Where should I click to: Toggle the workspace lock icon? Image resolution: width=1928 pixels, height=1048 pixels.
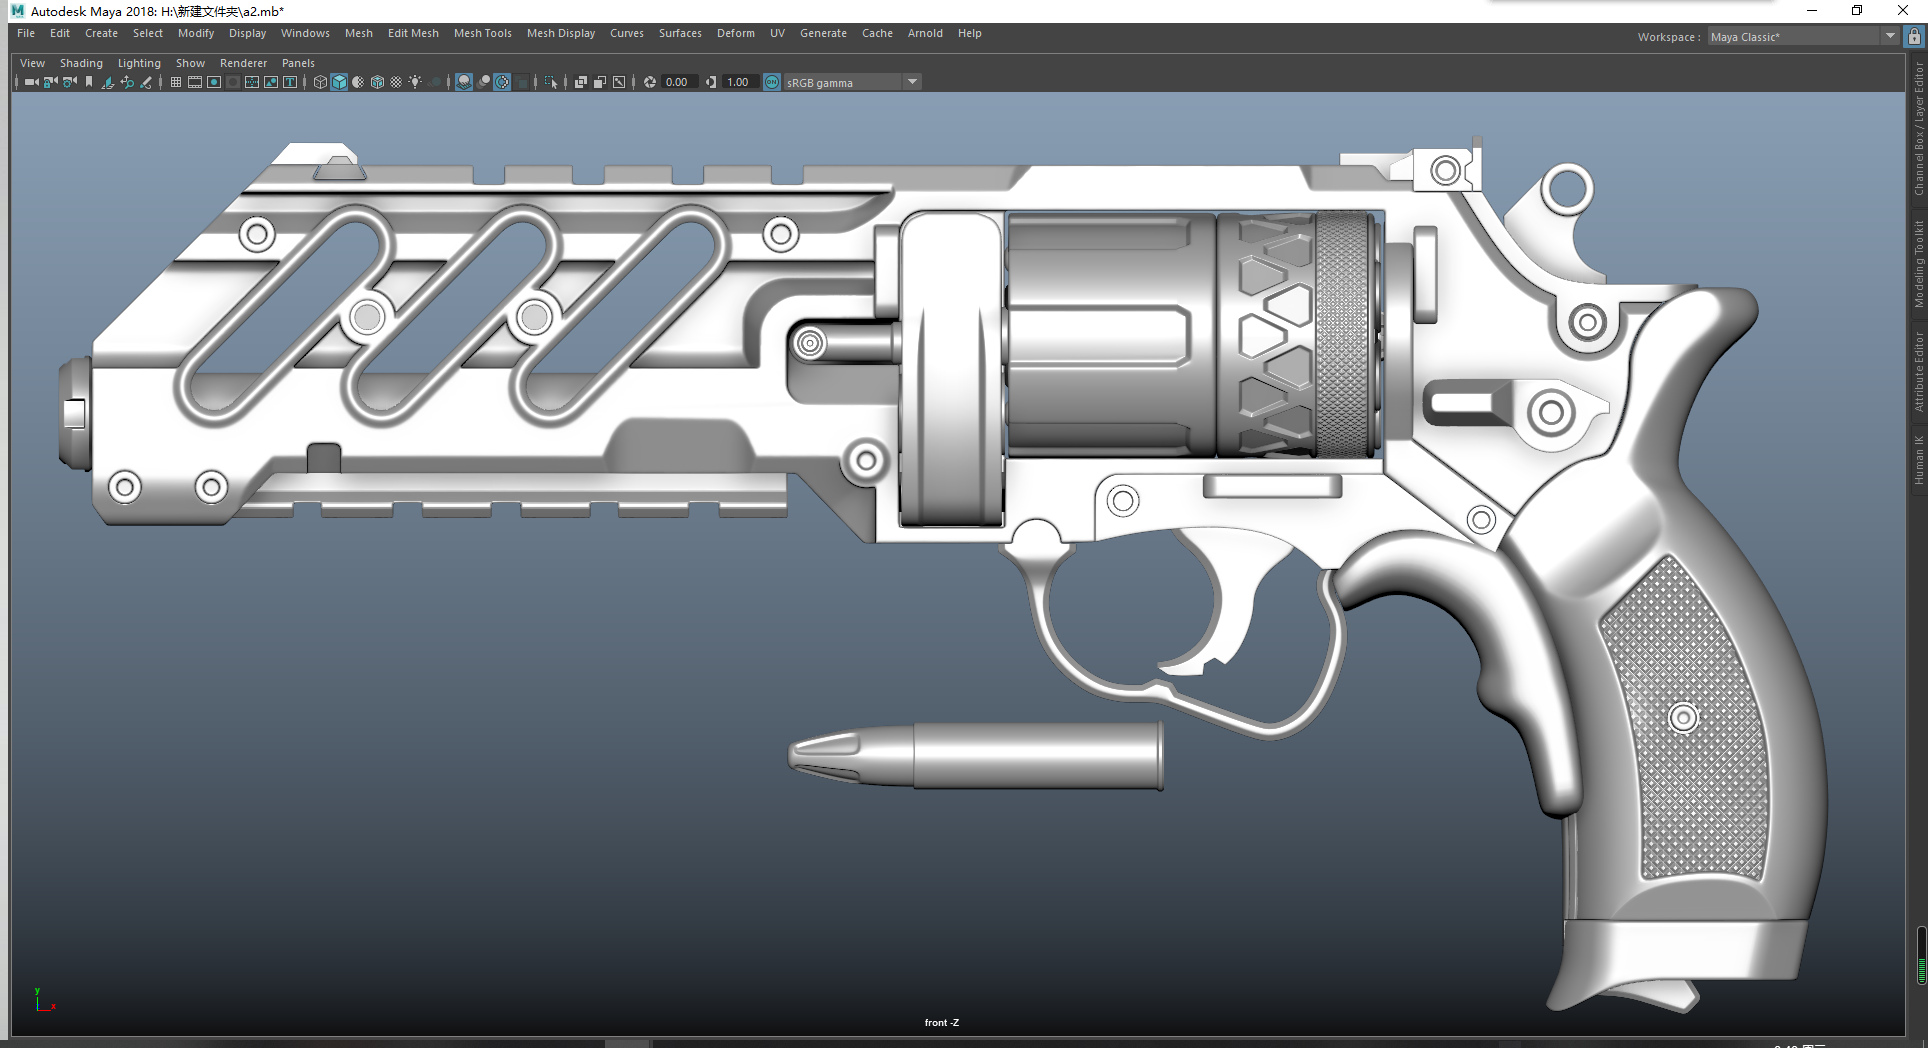[x=1914, y=37]
